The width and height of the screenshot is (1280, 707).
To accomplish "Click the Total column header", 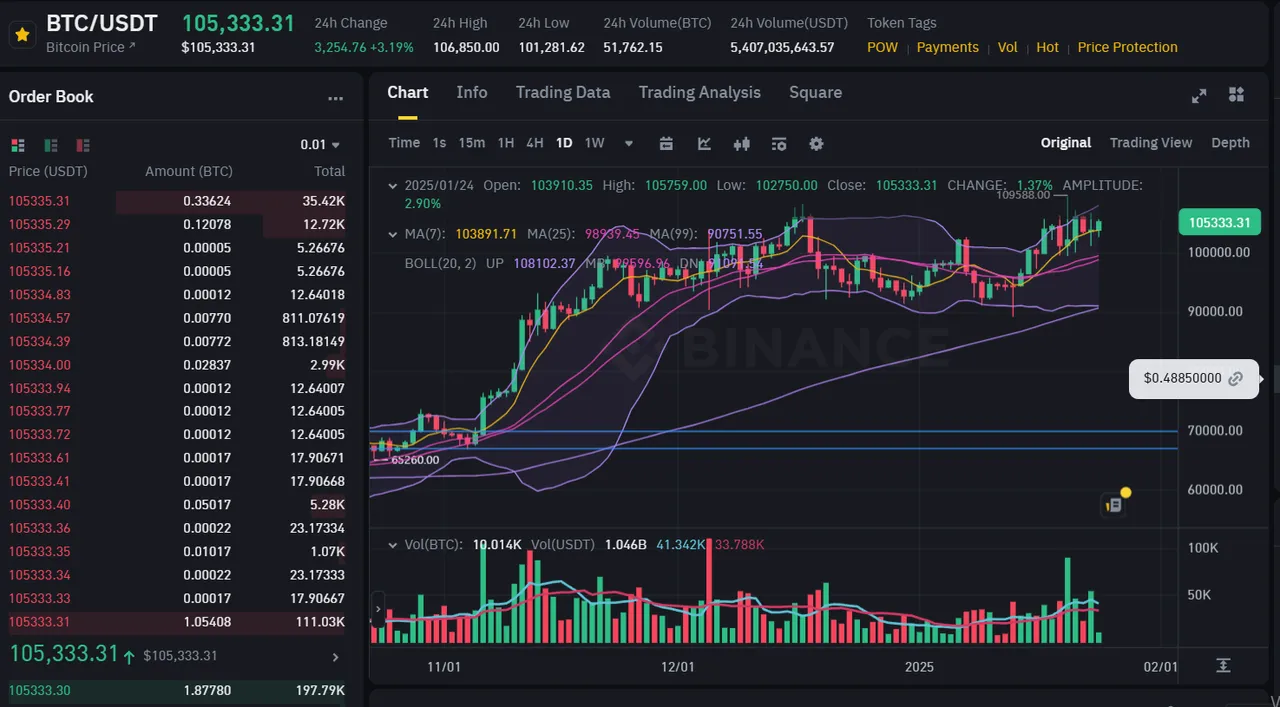I will click(x=329, y=171).
